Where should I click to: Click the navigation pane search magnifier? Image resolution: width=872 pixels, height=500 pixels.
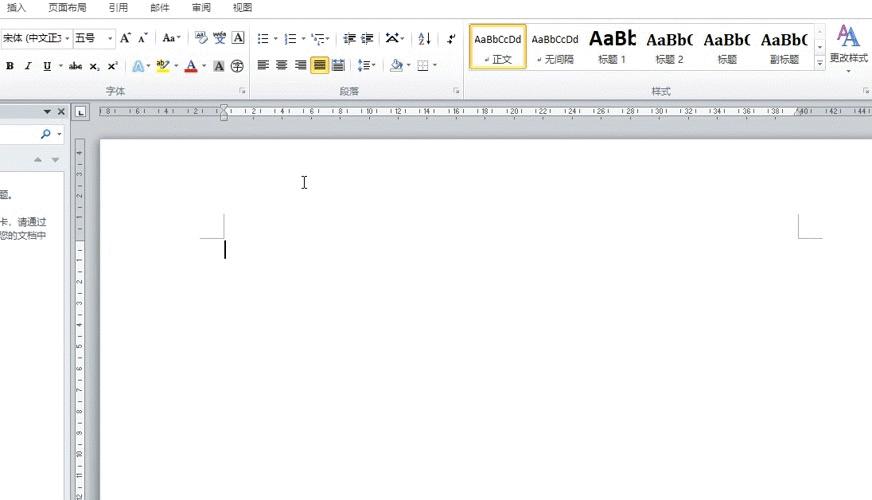point(46,133)
